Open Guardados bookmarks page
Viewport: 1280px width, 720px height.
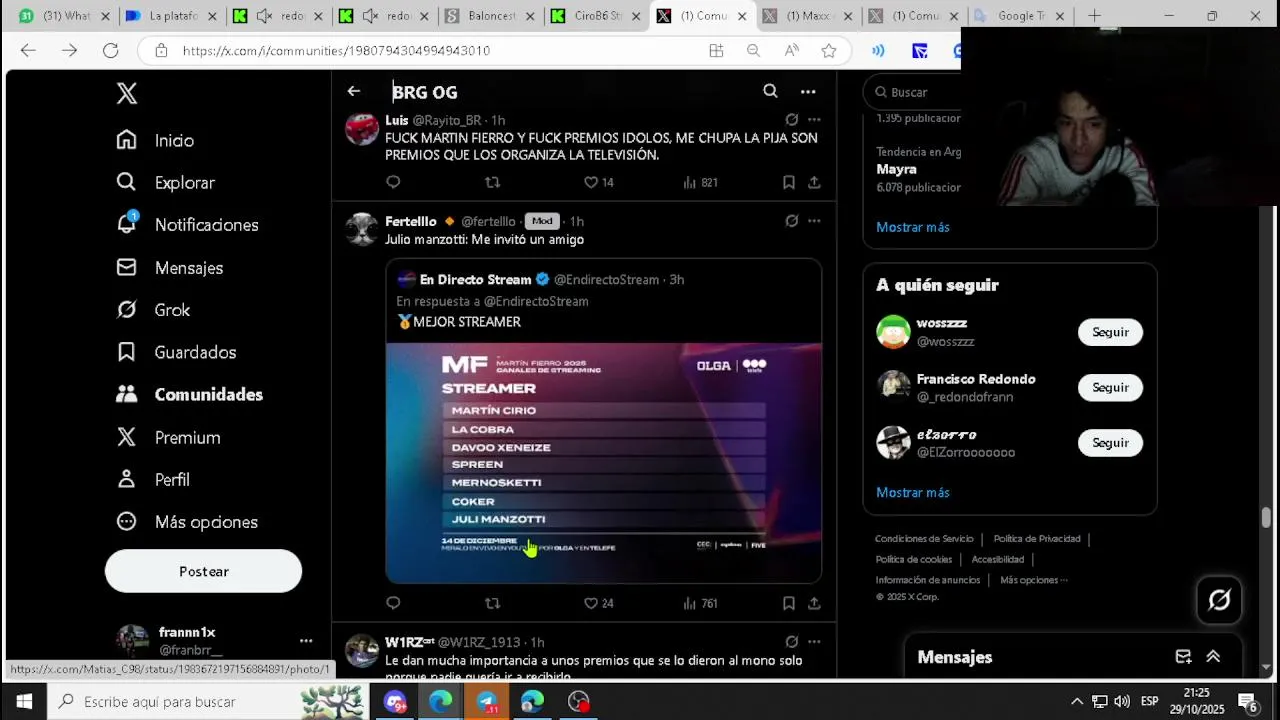(x=176, y=352)
